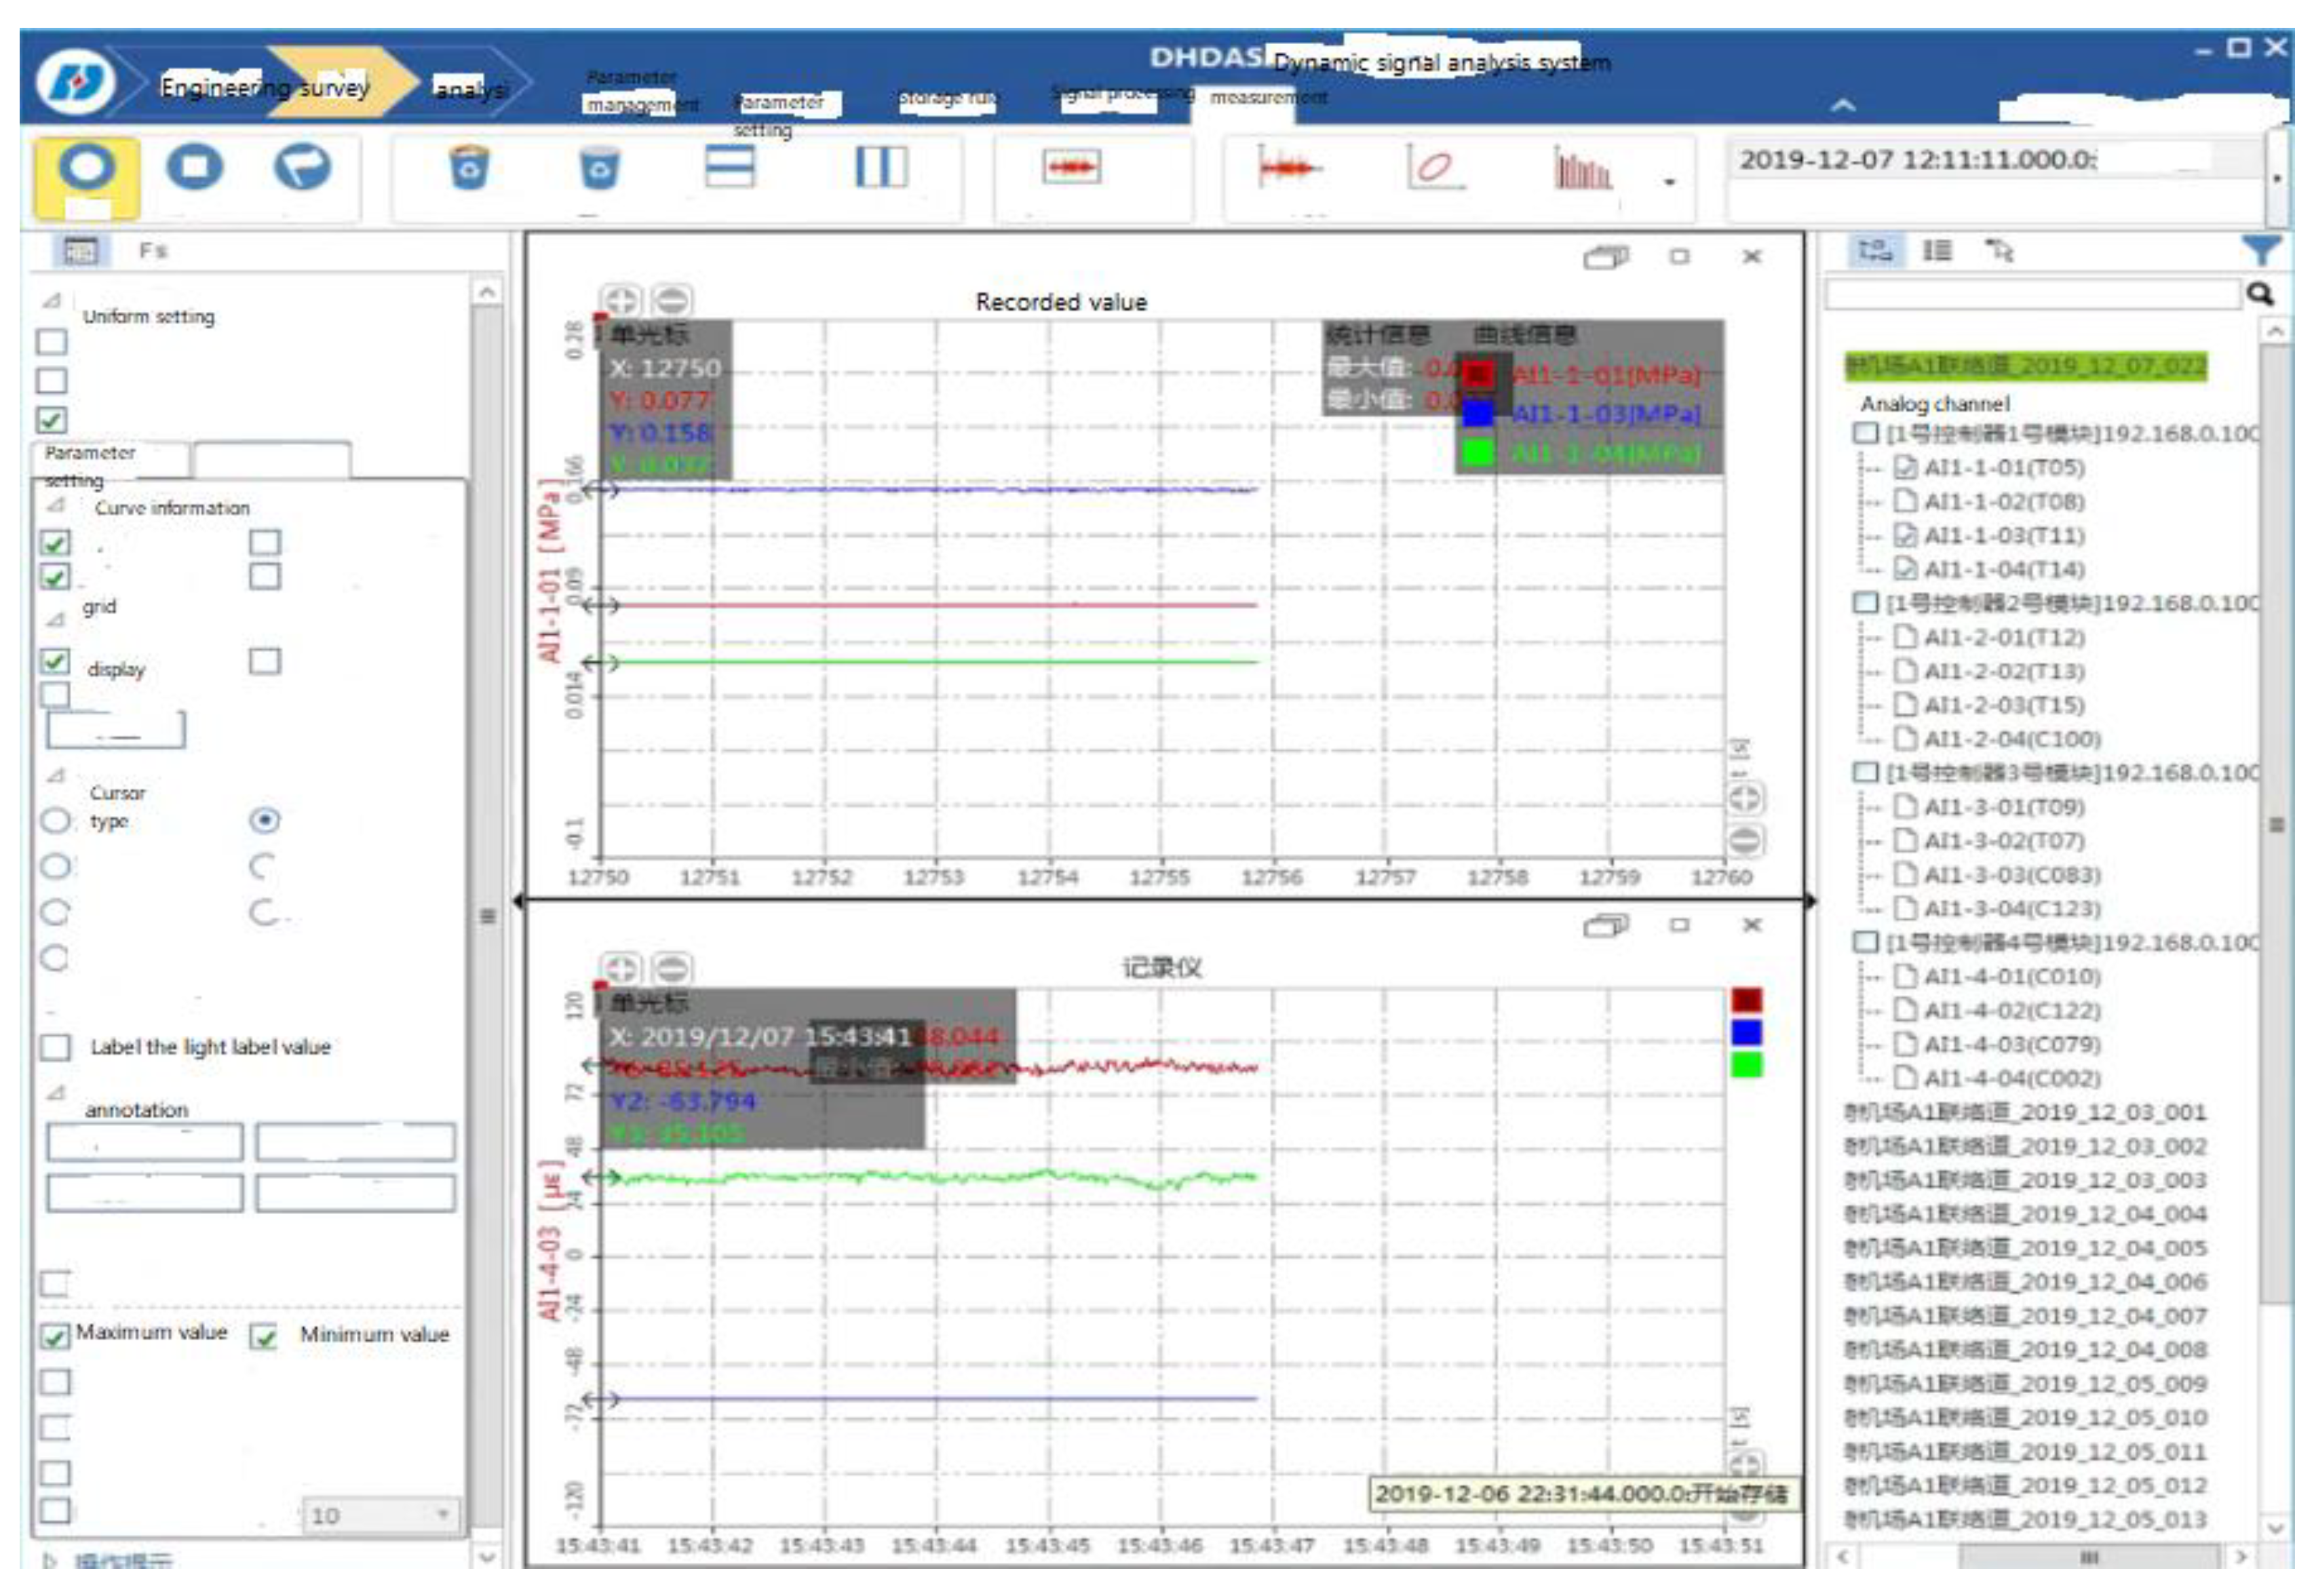The image size is (2314, 1596).
Task: Open the dropdown showing value 10
Action: [441, 1516]
